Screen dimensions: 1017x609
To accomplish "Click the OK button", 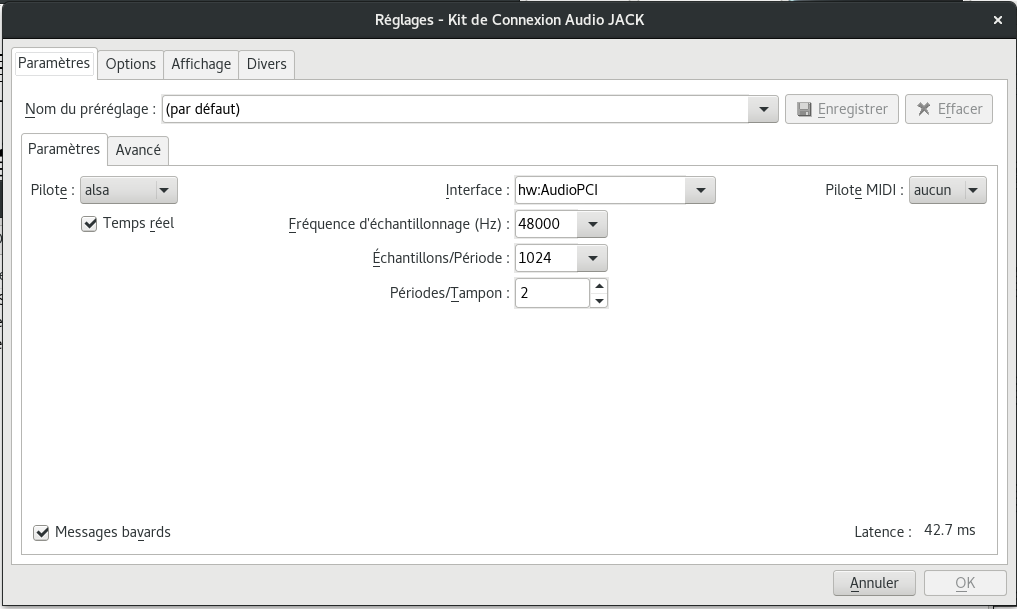I will 965,583.
